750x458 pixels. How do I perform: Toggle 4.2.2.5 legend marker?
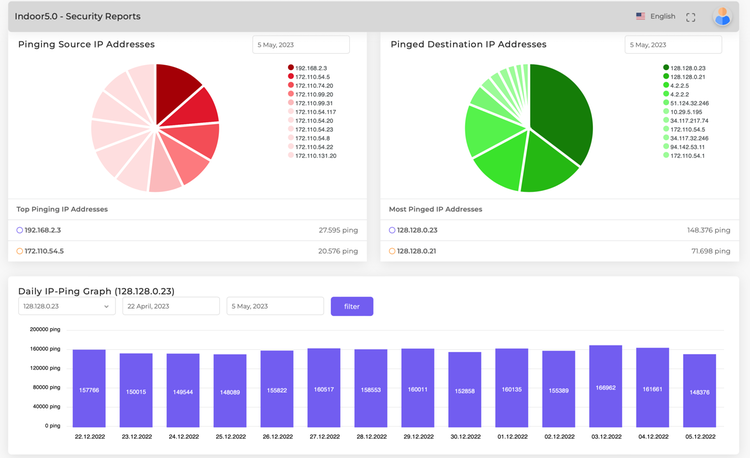[666, 85]
